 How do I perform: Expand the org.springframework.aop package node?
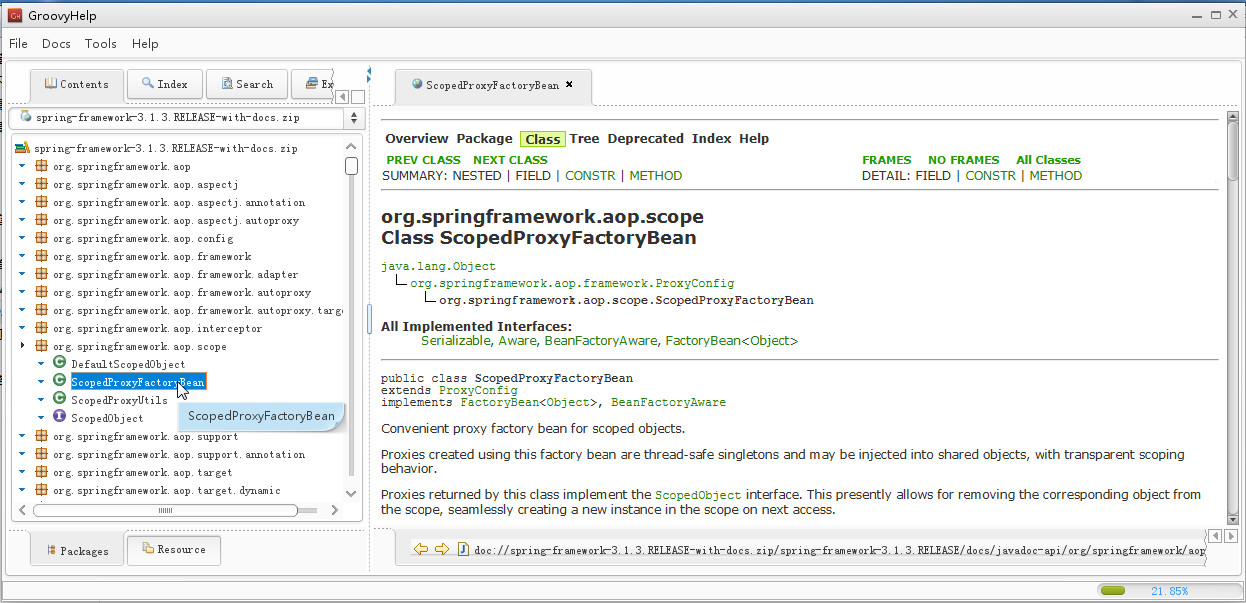coord(22,167)
